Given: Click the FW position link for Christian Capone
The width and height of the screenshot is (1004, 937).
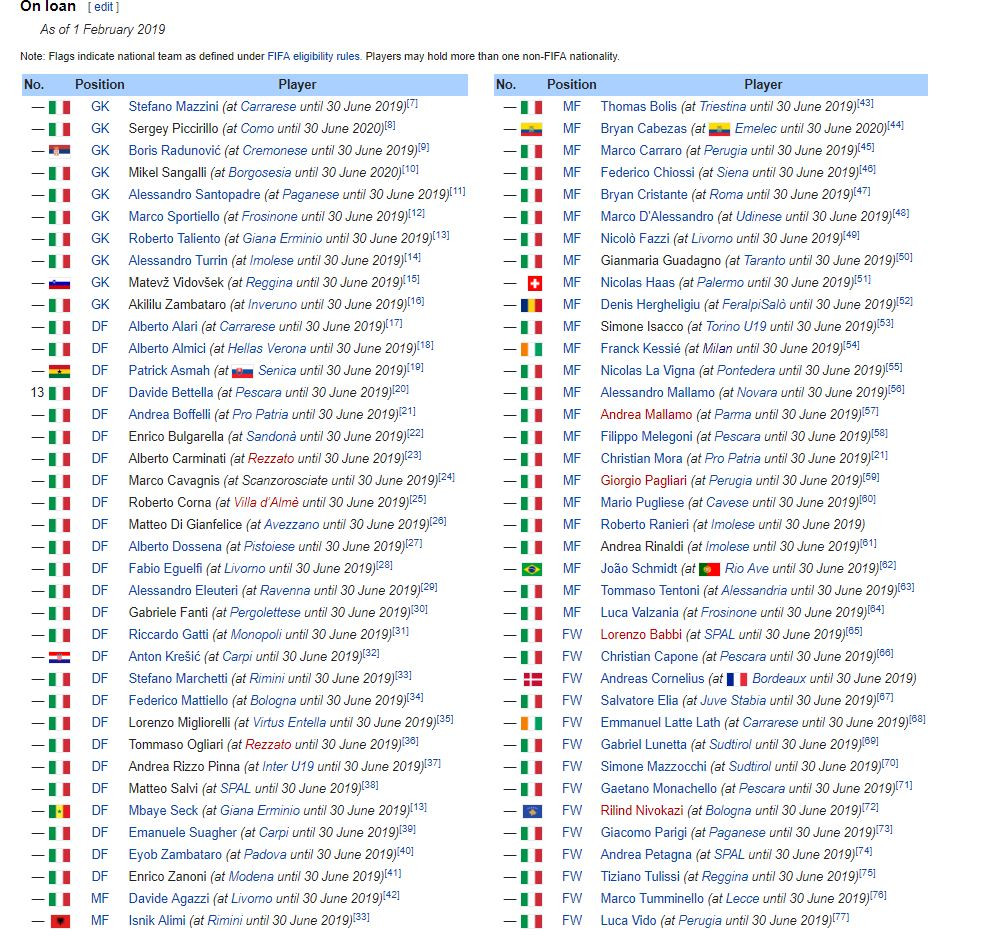Looking at the screenshot, I should tap(572, 656).
